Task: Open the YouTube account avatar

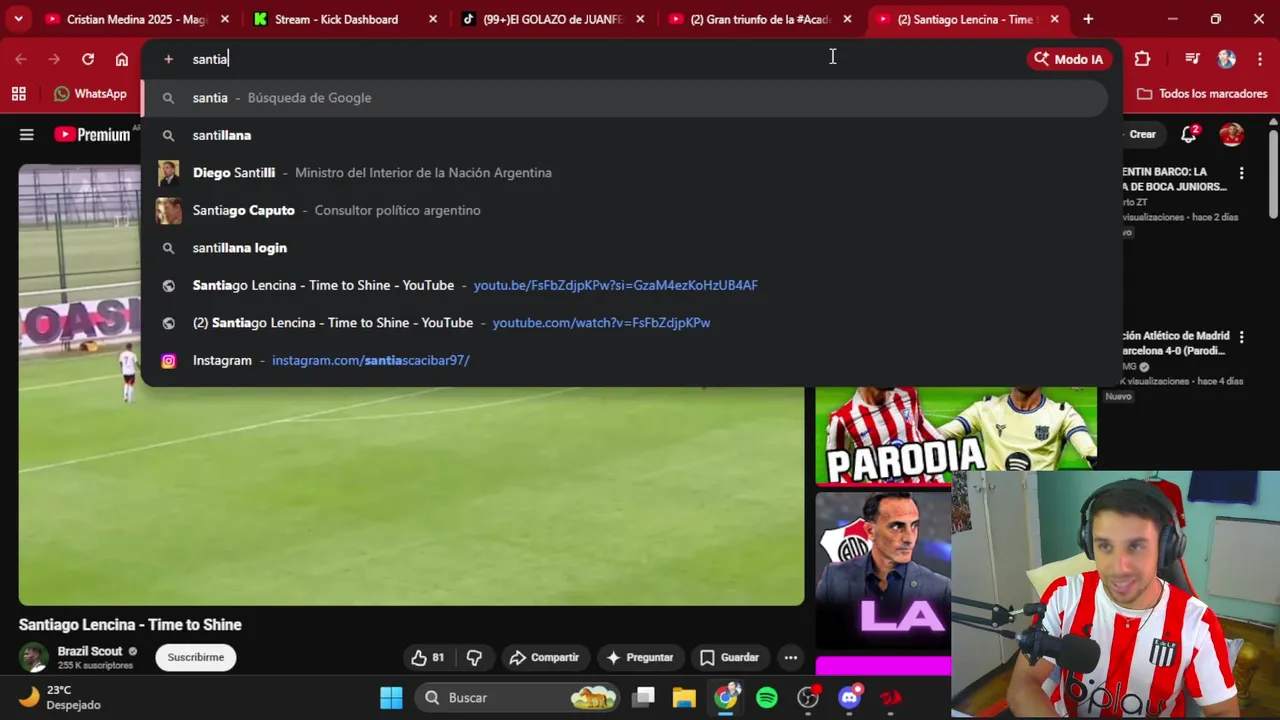Action: pos(1231,134)
